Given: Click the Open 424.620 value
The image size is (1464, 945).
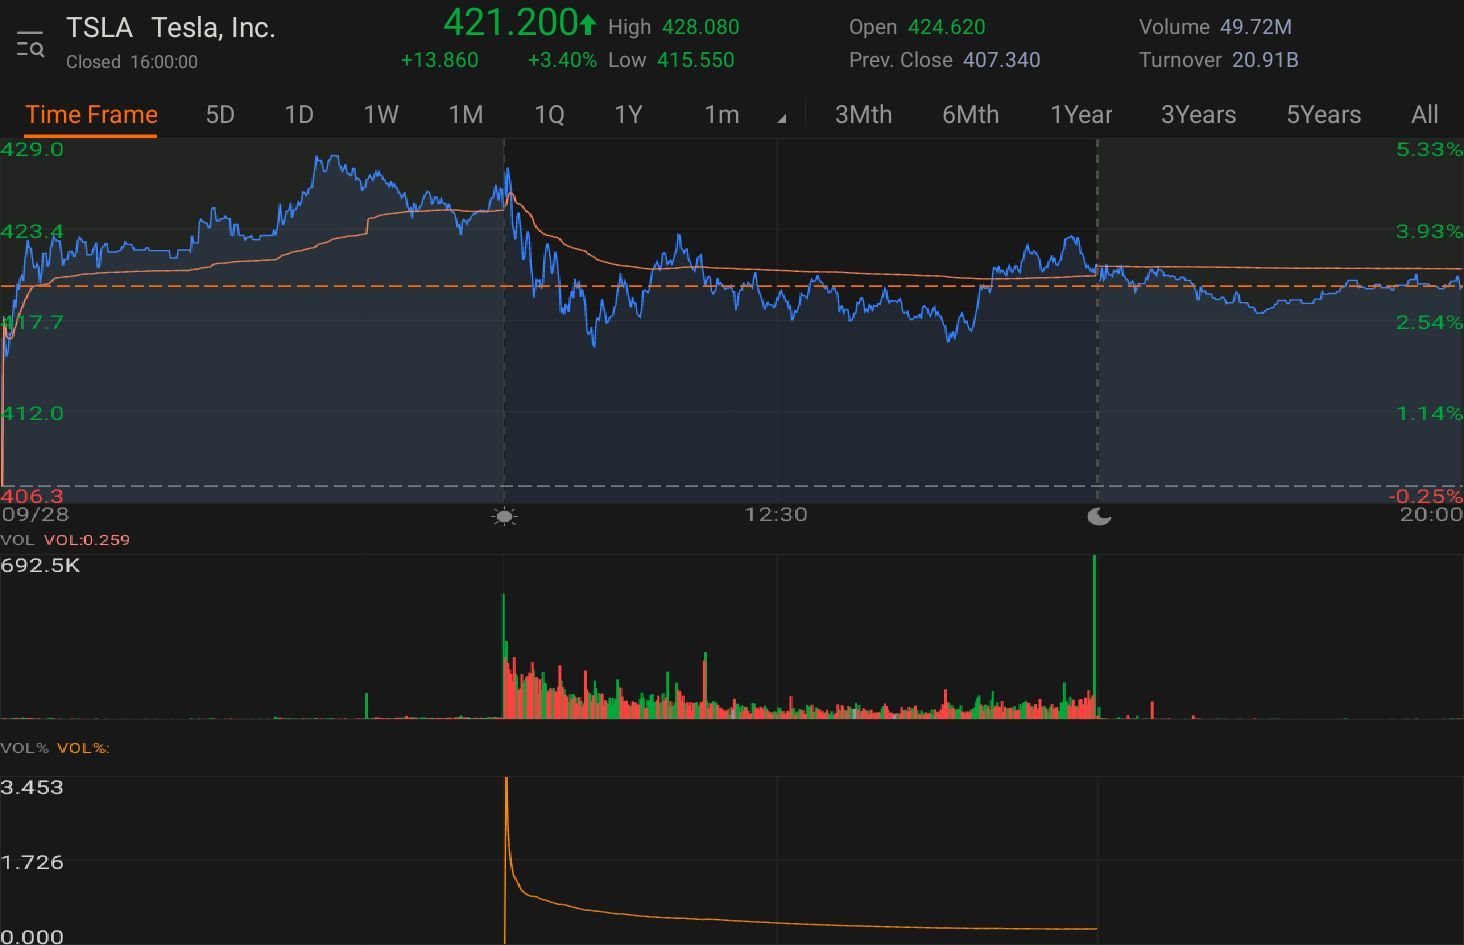Looking at the screenshot, I should coord(946,27).
